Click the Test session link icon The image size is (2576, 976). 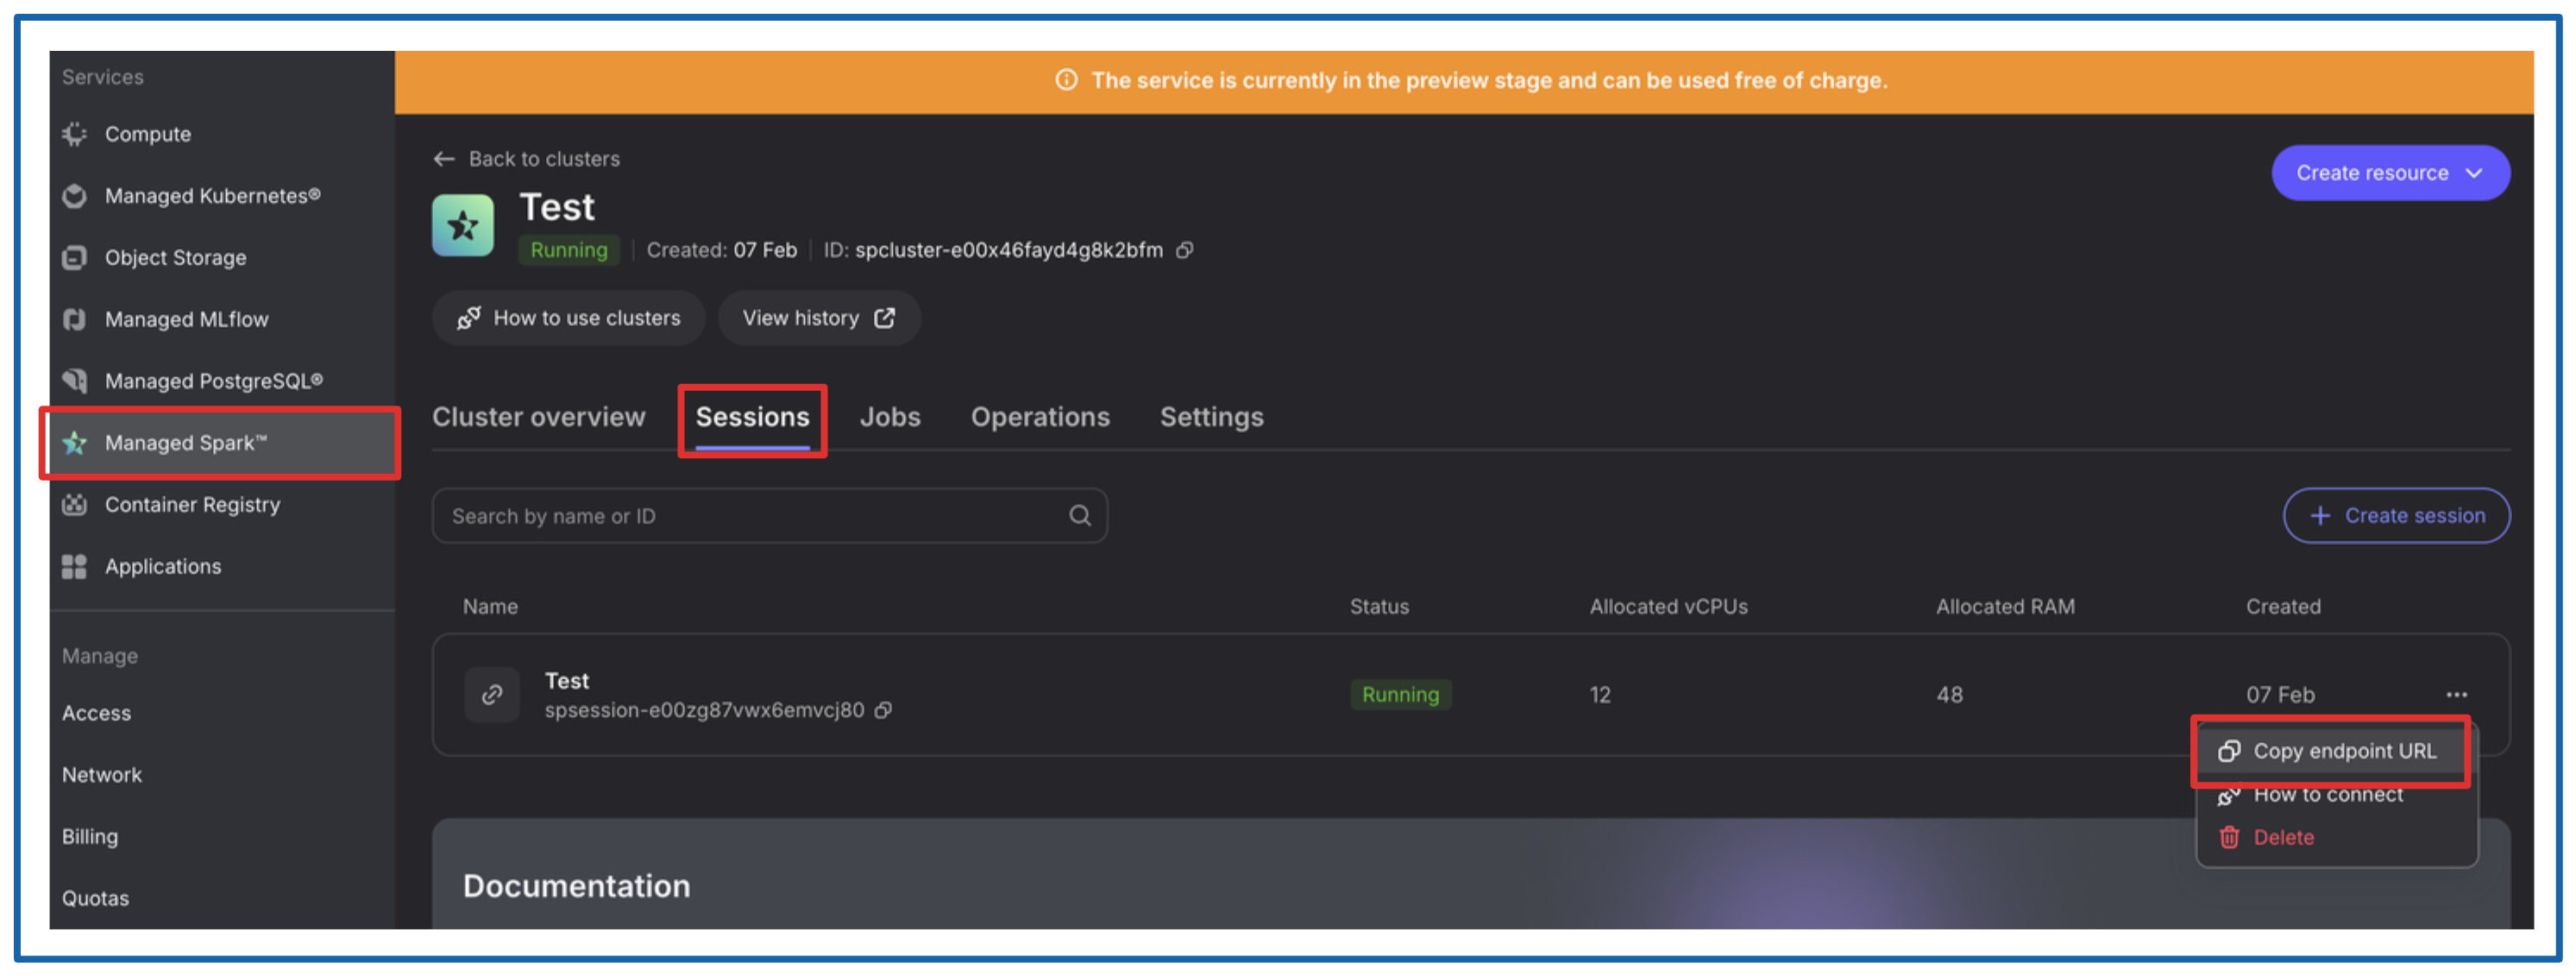click(492, 694)
